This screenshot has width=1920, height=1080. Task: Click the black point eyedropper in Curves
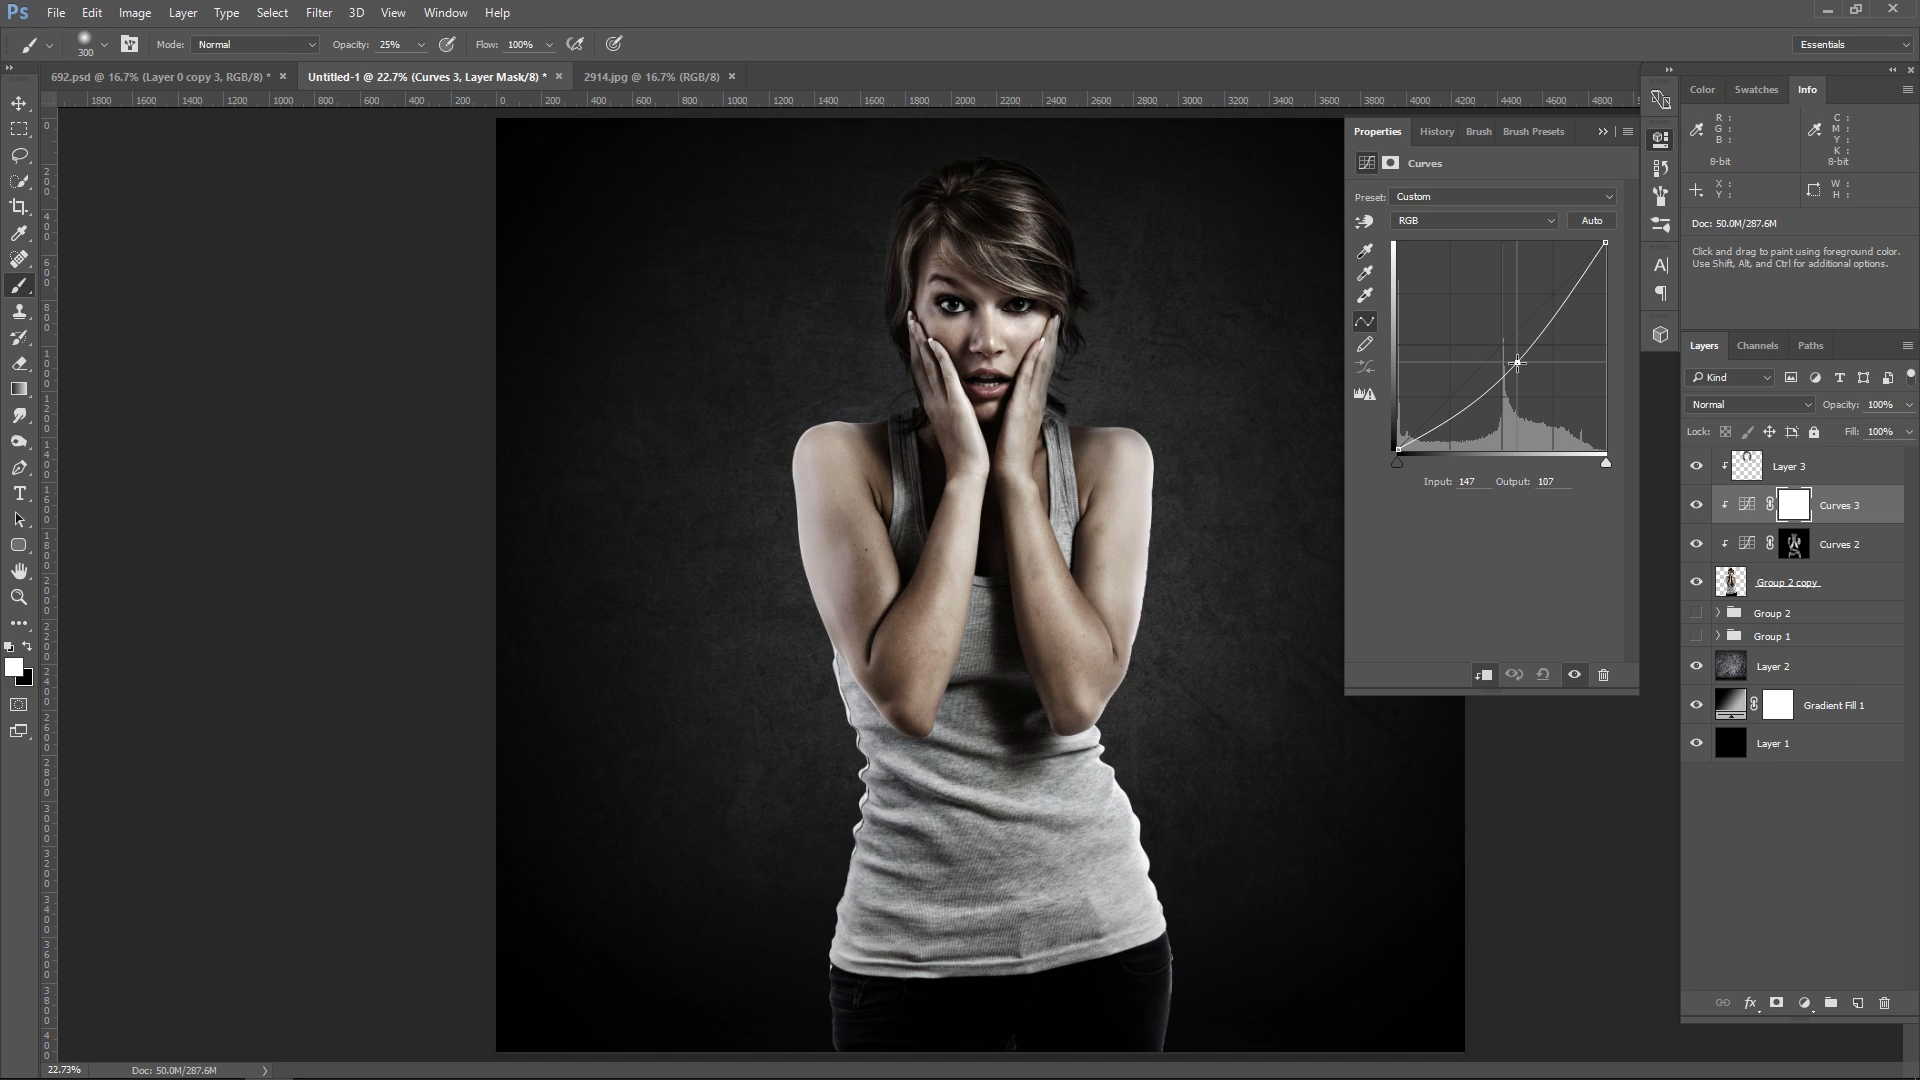1365,251
